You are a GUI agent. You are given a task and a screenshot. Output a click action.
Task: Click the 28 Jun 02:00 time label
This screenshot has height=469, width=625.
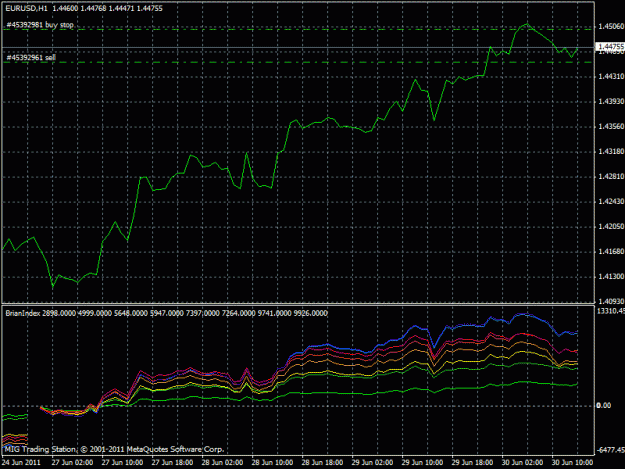222,462
